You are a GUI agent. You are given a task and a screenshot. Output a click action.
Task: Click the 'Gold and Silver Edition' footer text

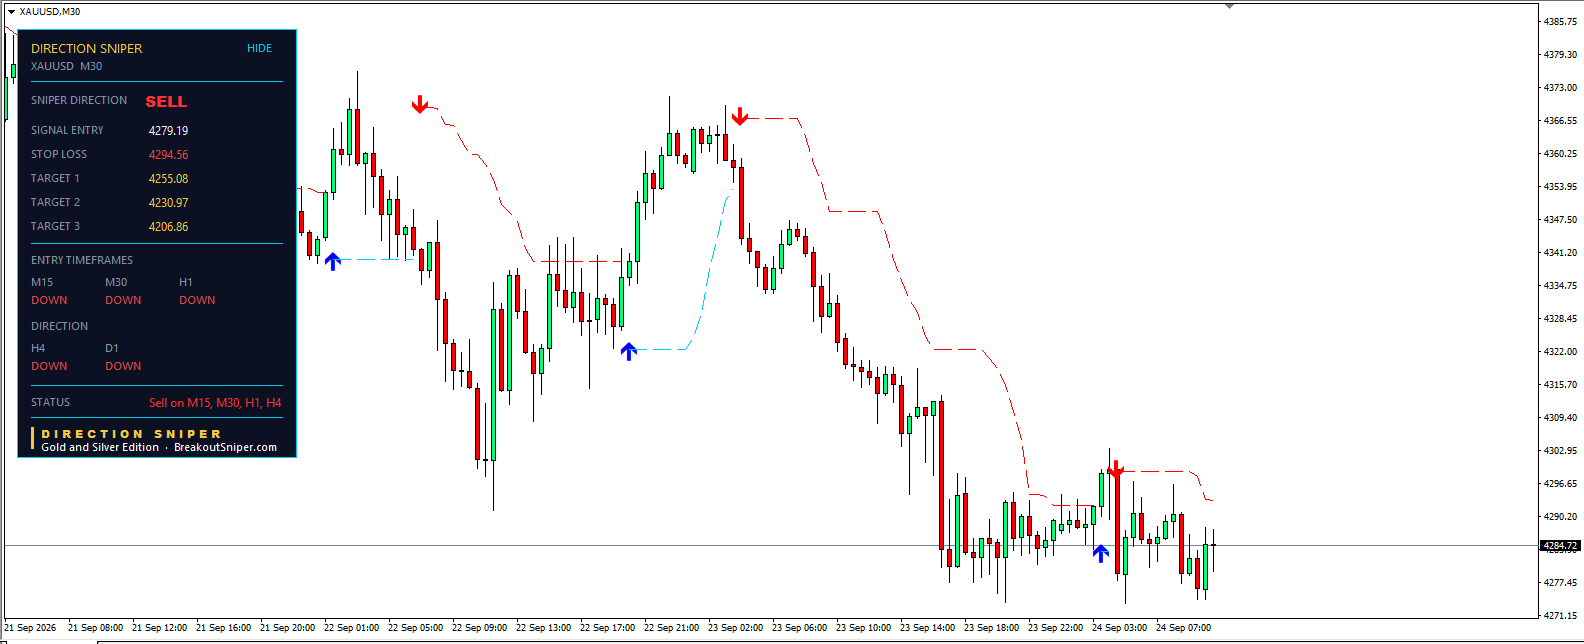coord(100,448)
